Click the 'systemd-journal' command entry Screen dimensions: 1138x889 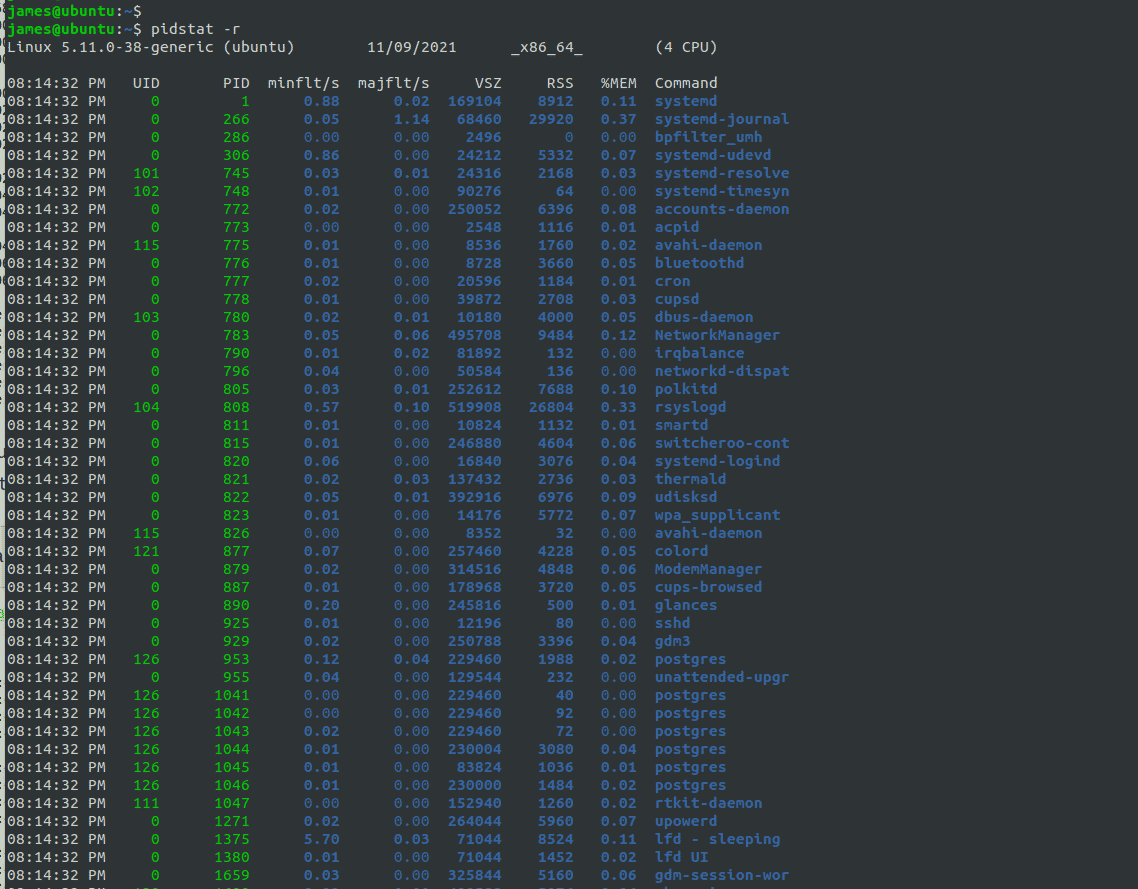pos(722,119)
